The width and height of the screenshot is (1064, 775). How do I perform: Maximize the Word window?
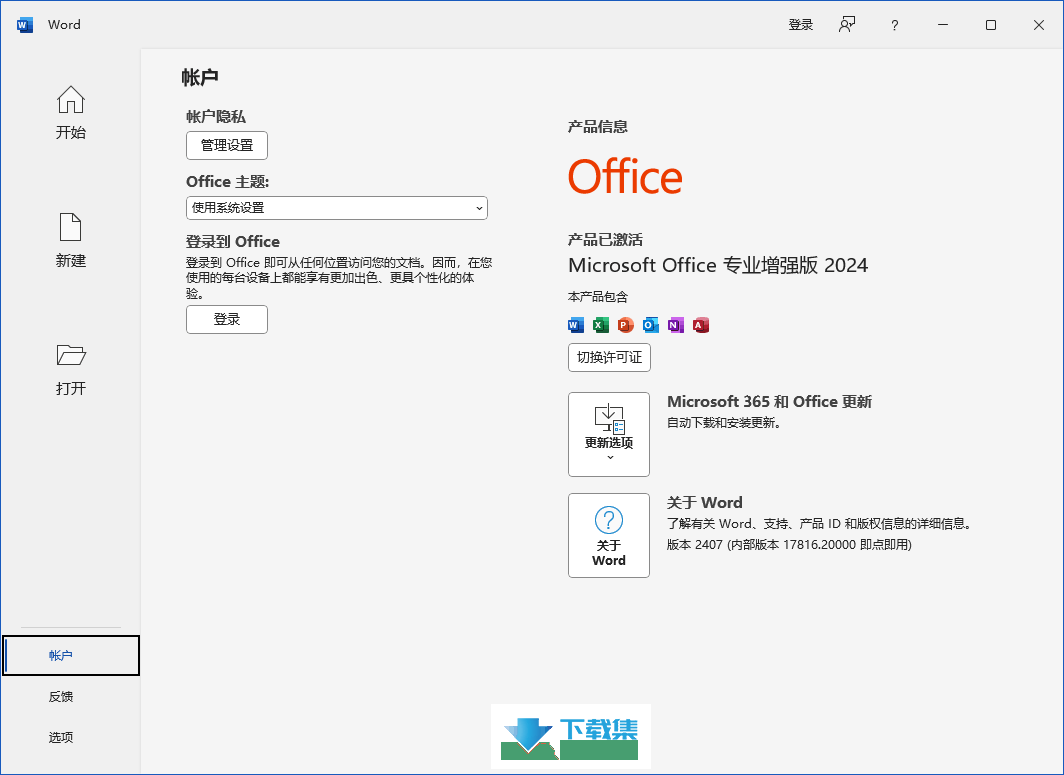991,25
